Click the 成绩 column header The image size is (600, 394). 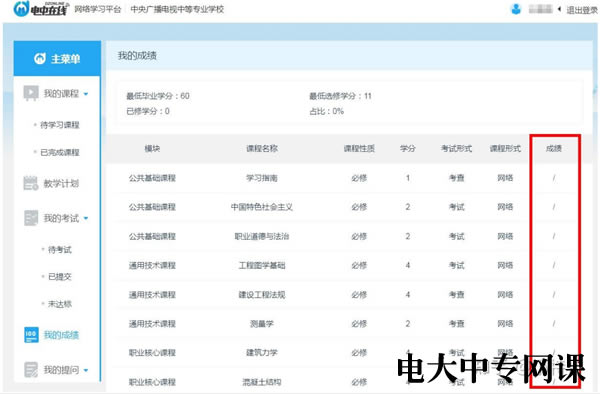(554, 148)
